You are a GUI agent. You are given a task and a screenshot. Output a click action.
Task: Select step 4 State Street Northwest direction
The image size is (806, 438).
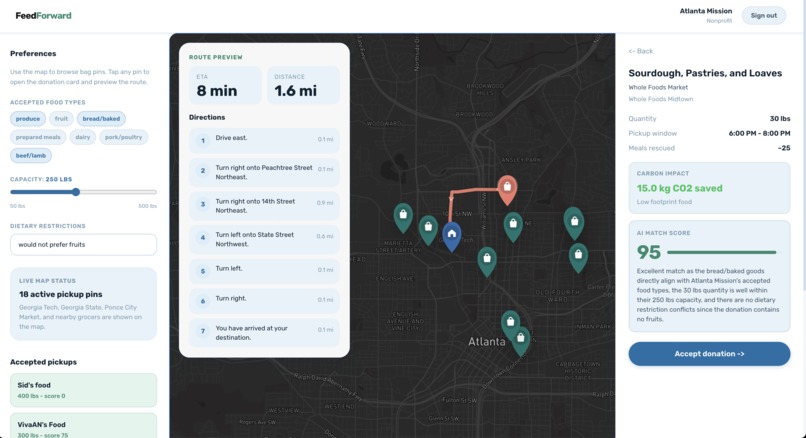[x=264, y=239]
